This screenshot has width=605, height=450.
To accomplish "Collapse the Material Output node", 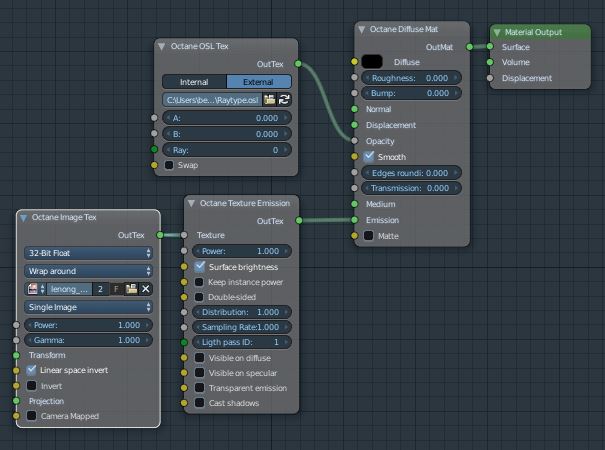I will [x=497, y=32].
